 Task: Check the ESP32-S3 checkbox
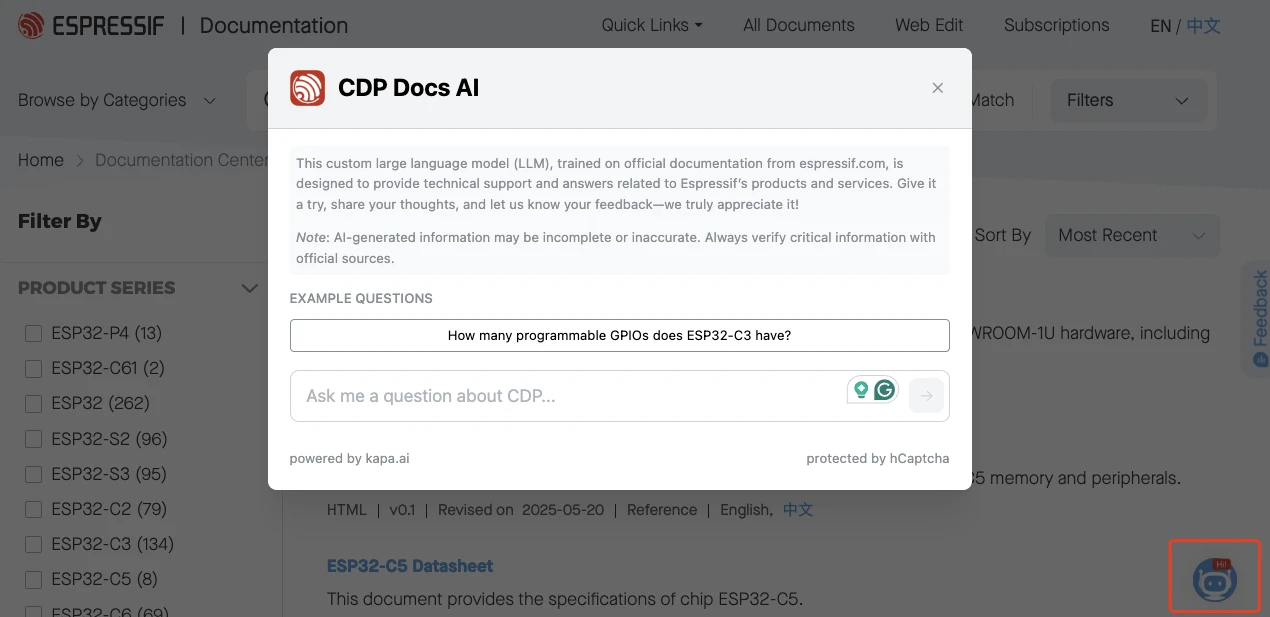point(33,474)
